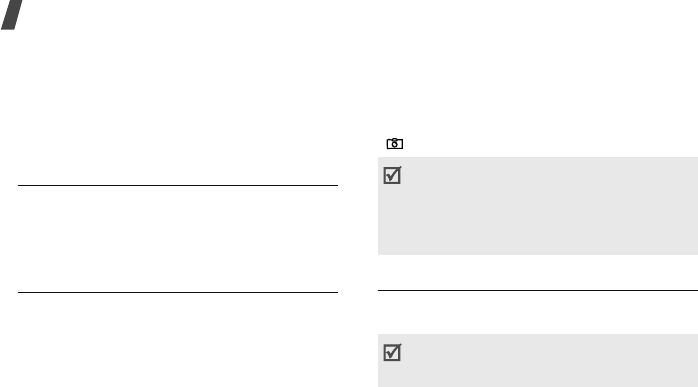Click the slanted dark header graphic

coord(12,15)
